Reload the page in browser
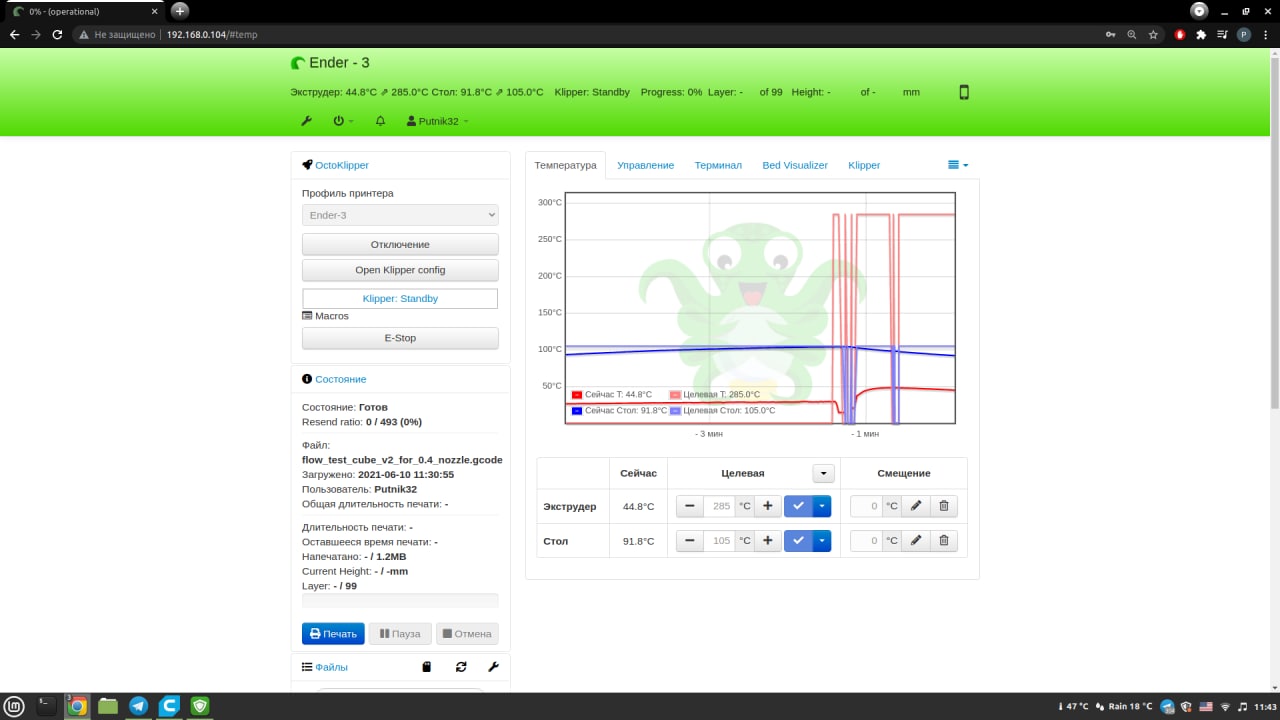The height and width of the screenshot is (720, 1280). (57, 34)
